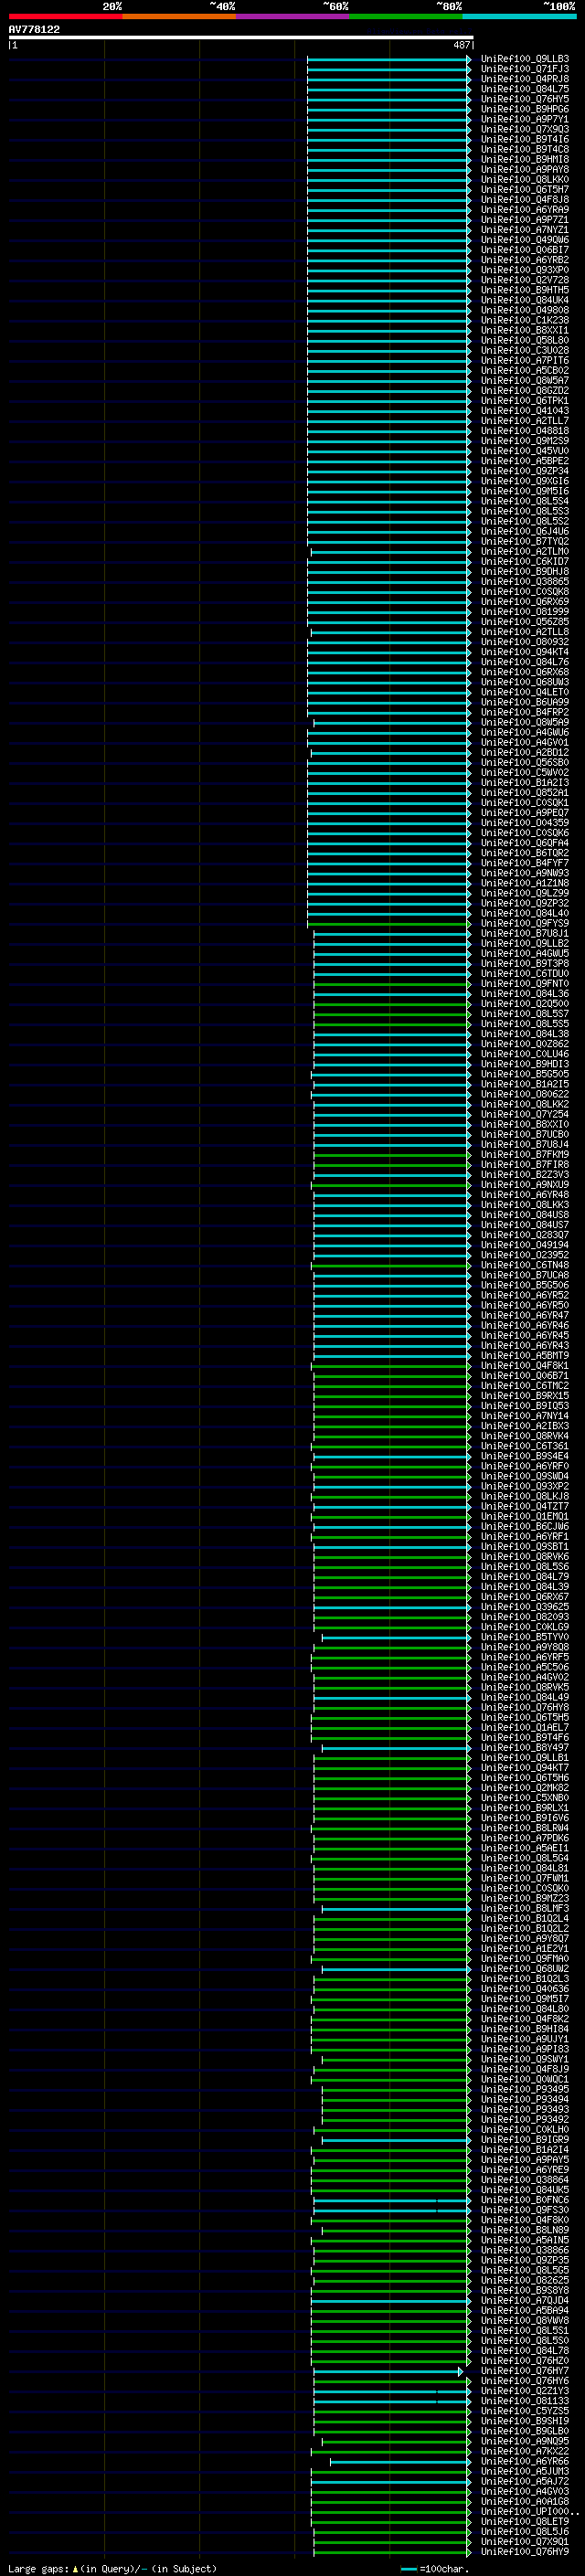
Task: Choose hit UniRef100_C5YZS5
Action: 525,2411
